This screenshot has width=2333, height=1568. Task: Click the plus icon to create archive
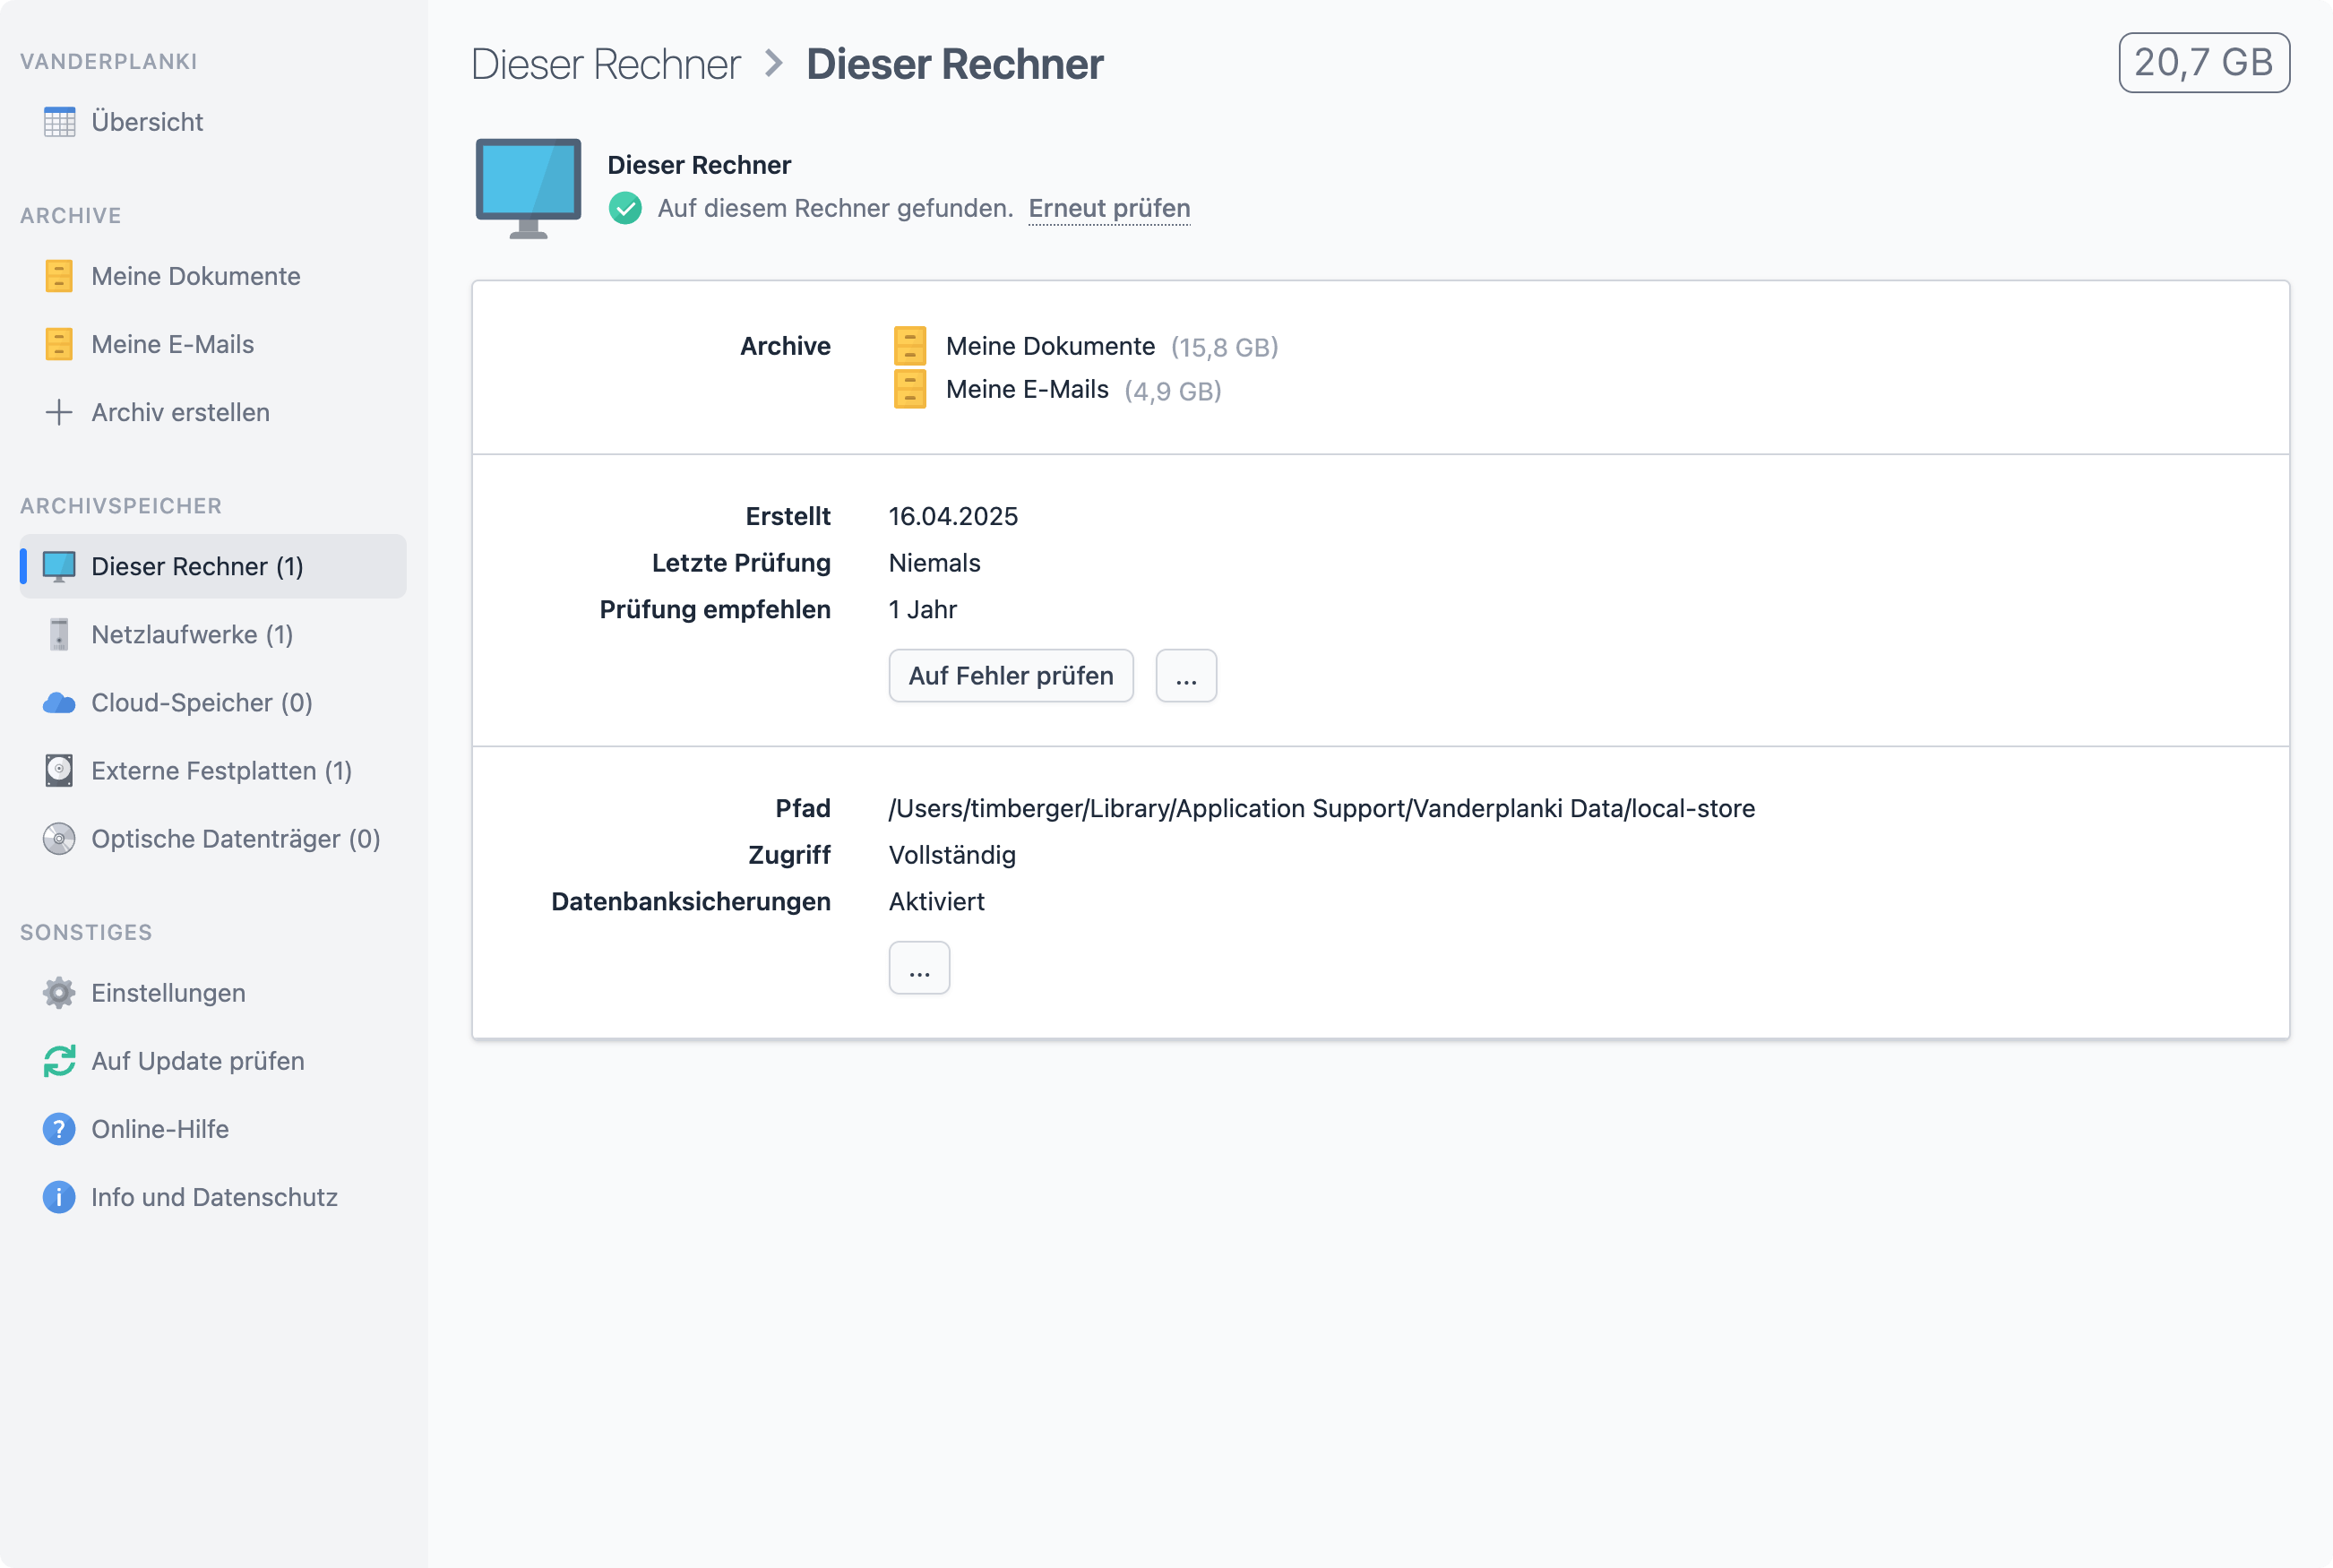tap(59, 412)
